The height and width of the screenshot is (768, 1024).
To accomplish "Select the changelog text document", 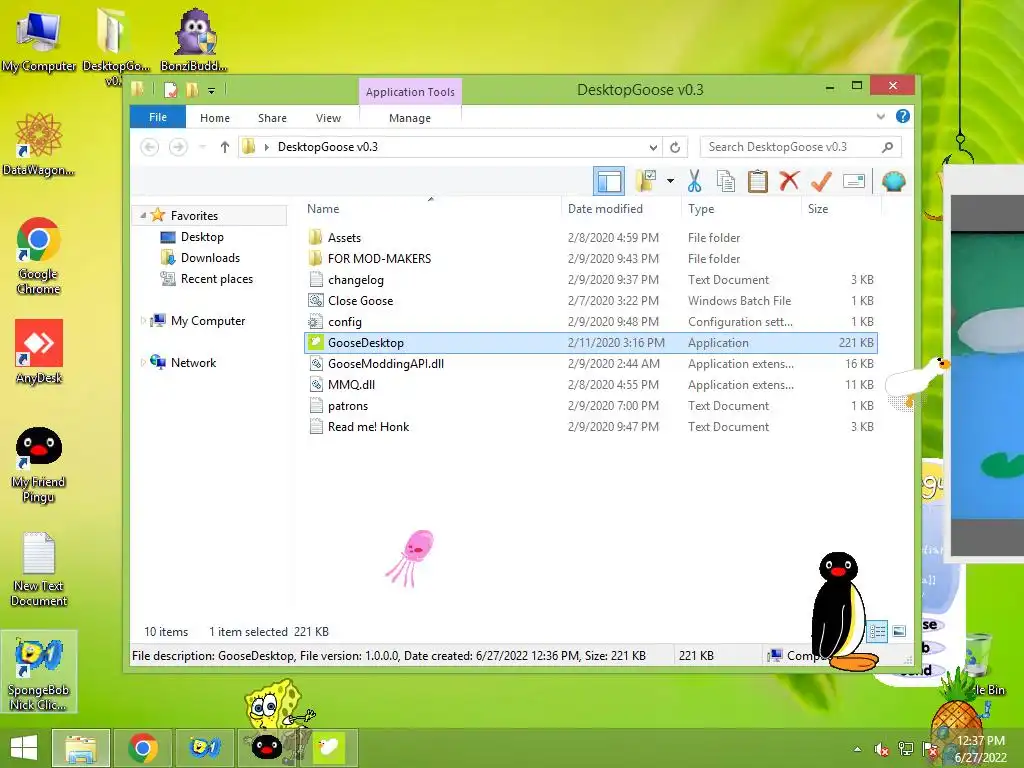I will [x=591, y=280].
